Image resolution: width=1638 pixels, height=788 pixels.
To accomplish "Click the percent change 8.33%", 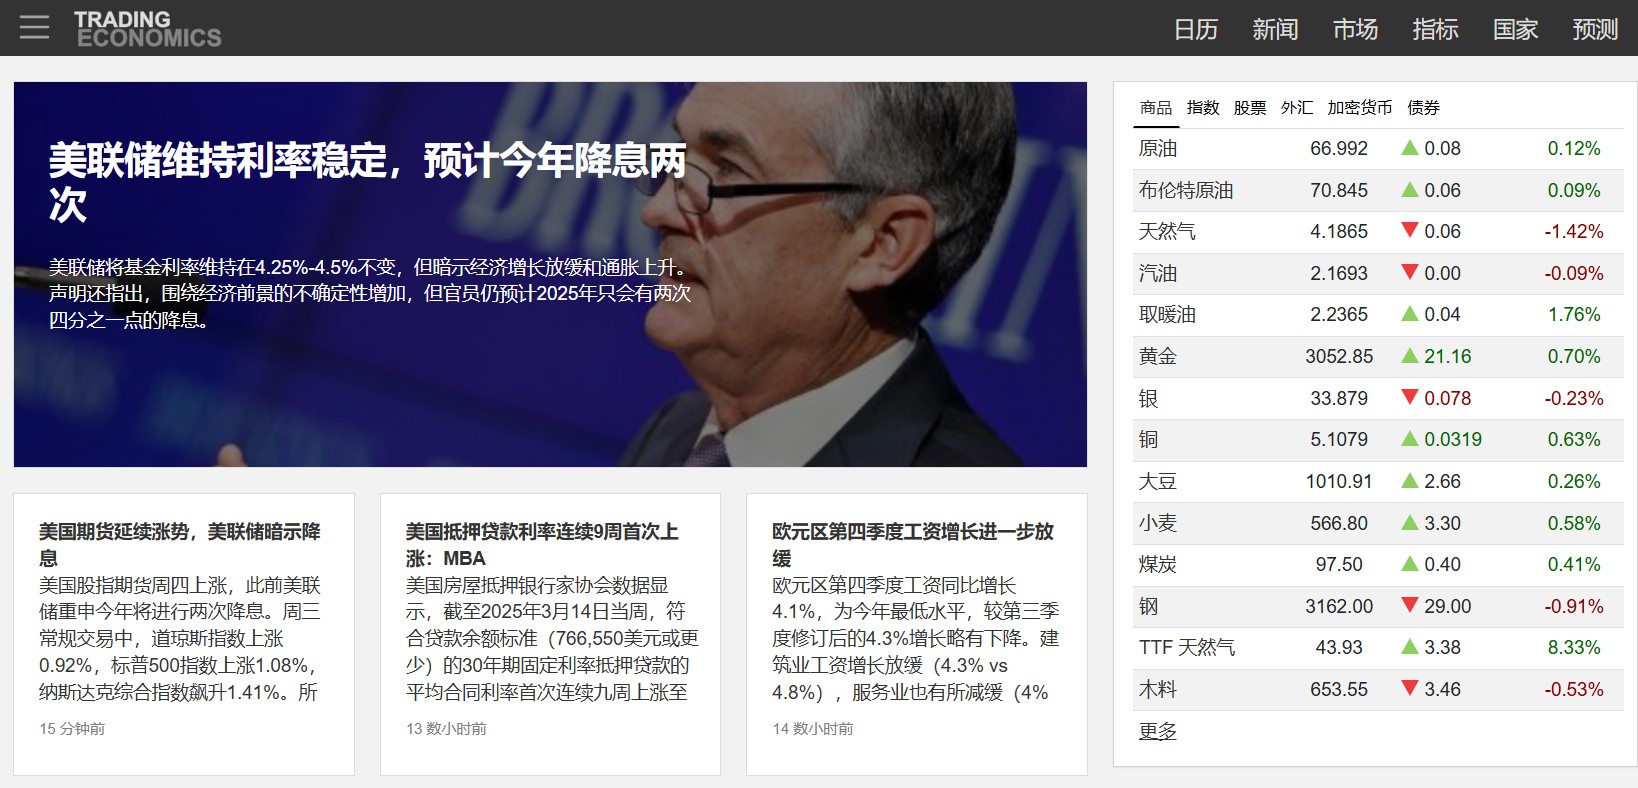I will pyautogui.click(x=1574, y=647).
